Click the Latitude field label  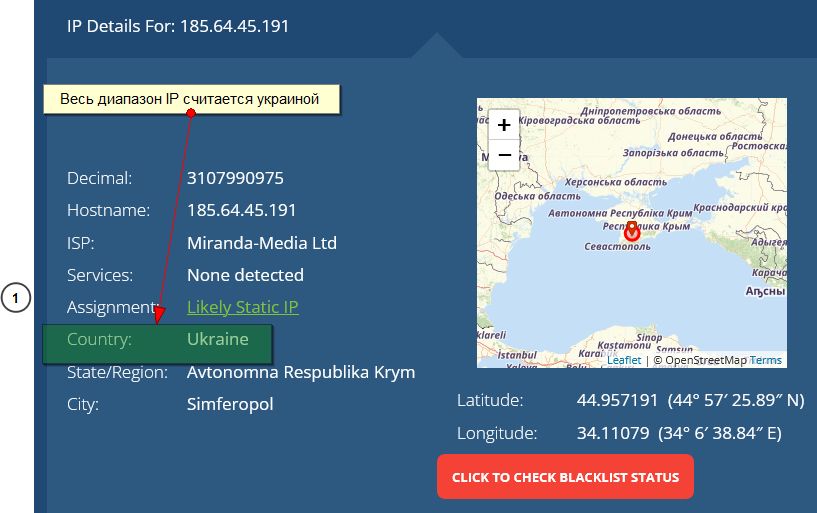490,400
